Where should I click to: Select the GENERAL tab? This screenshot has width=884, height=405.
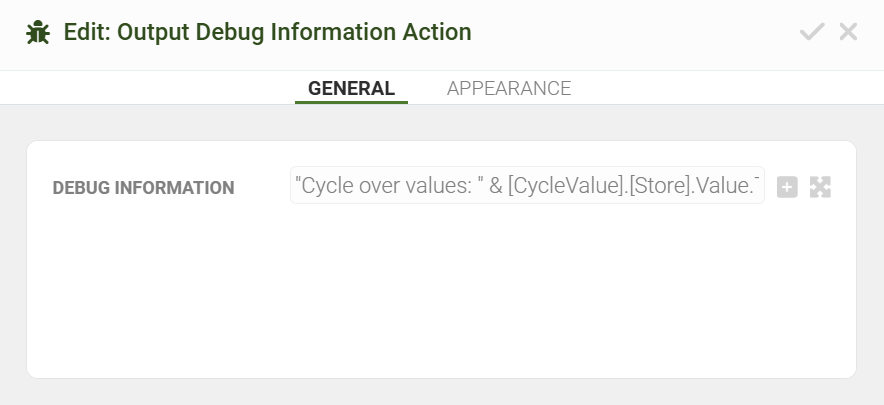[351, 88]
